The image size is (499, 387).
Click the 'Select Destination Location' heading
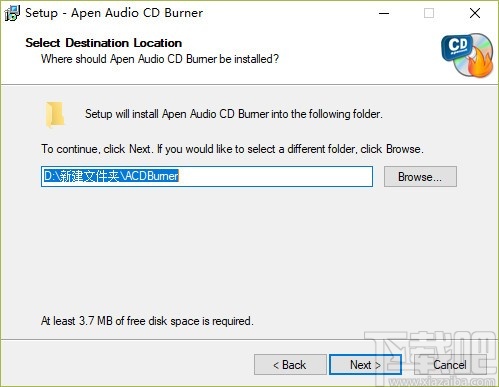pos(104,43)
